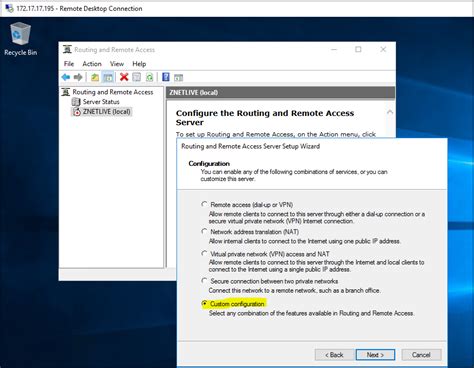
Task: Open the View menu
Action: 117,64
